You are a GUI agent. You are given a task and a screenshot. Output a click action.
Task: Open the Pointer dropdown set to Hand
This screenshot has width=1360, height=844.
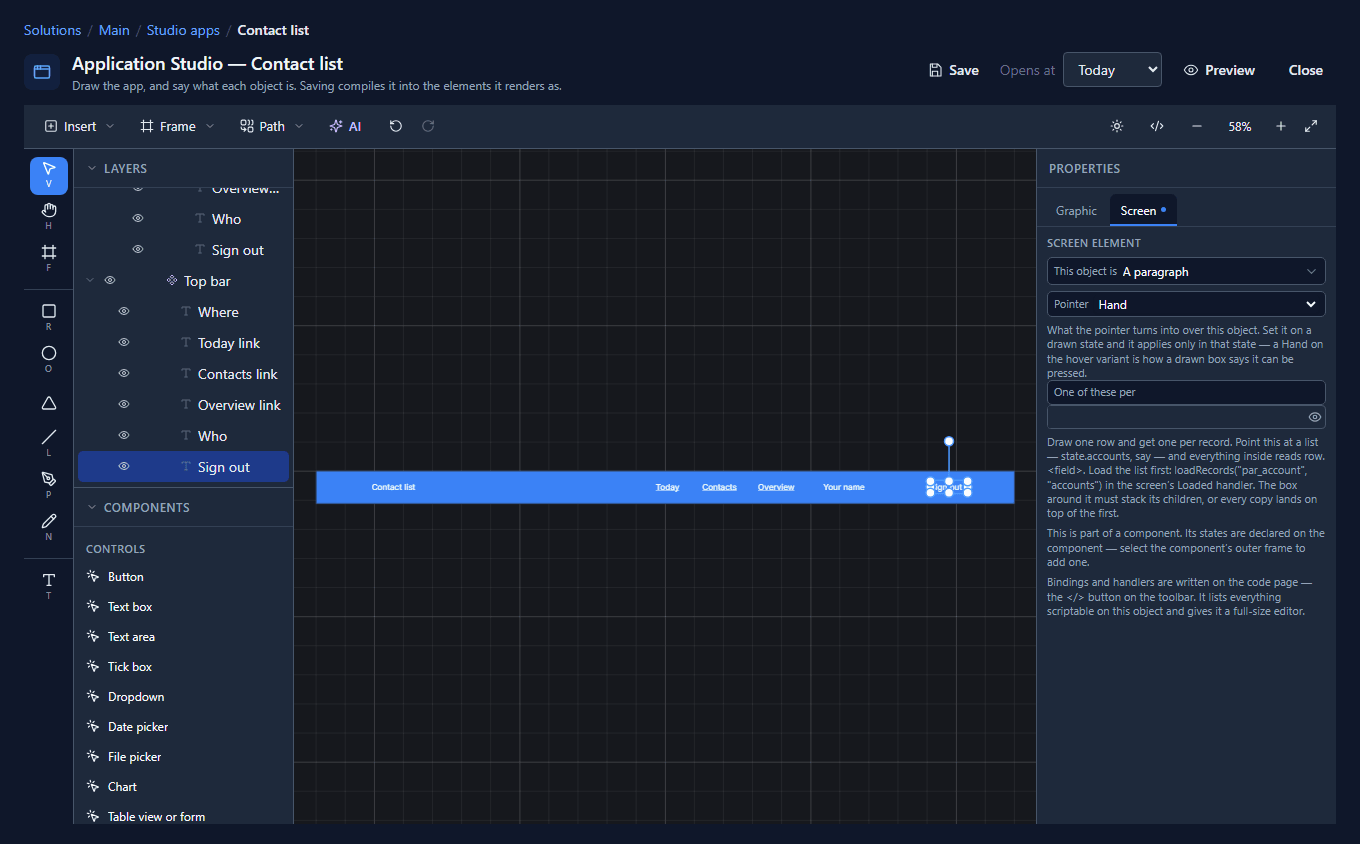[1186, 304]
